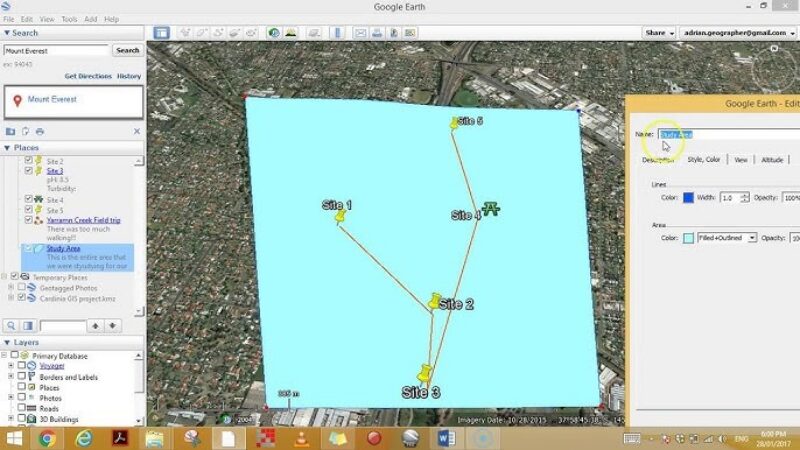Click the Get Directions link
The height and width of the screenshot is (450, 800).
pos(86,76)
